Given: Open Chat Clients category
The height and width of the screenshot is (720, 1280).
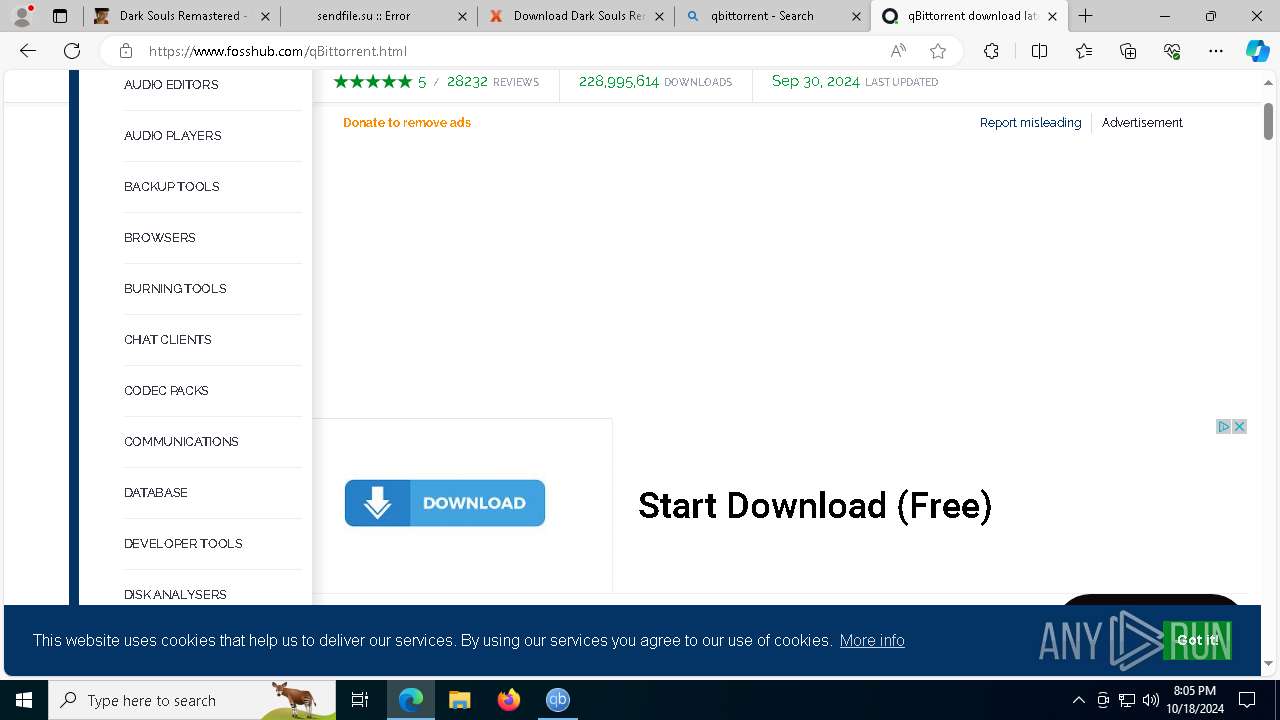Looking at the screenshot, I should click(168, 340).
